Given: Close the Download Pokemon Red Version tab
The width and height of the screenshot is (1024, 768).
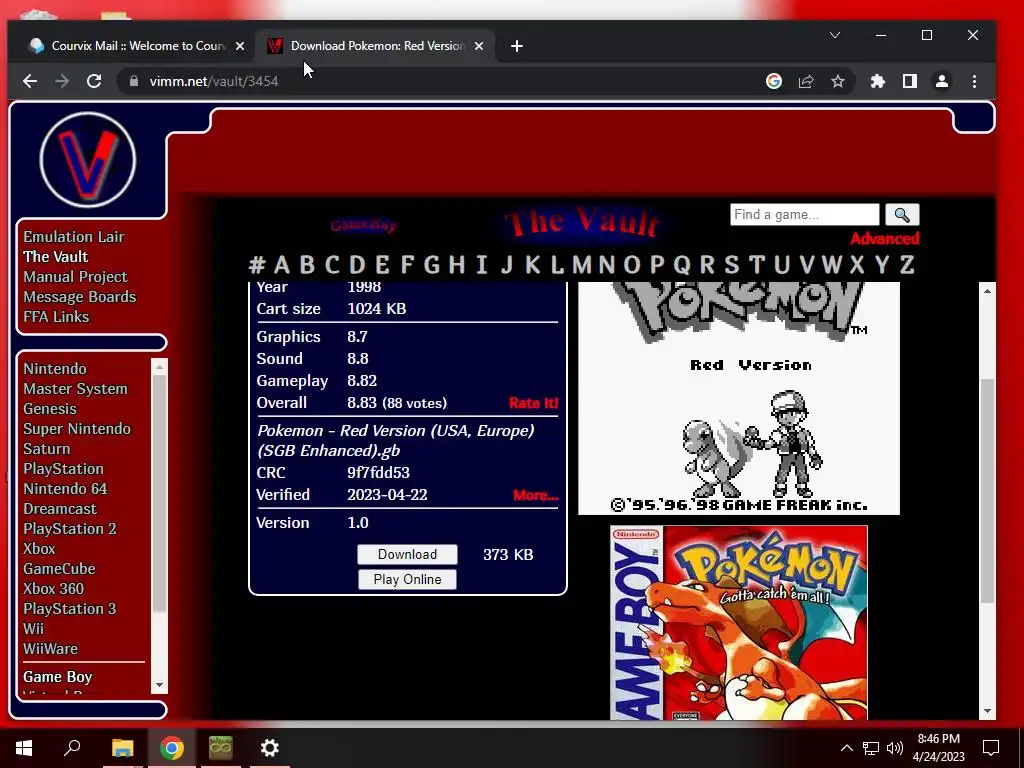Looking at the screenshot, I should pyautogui.click(x=479, y=46).
